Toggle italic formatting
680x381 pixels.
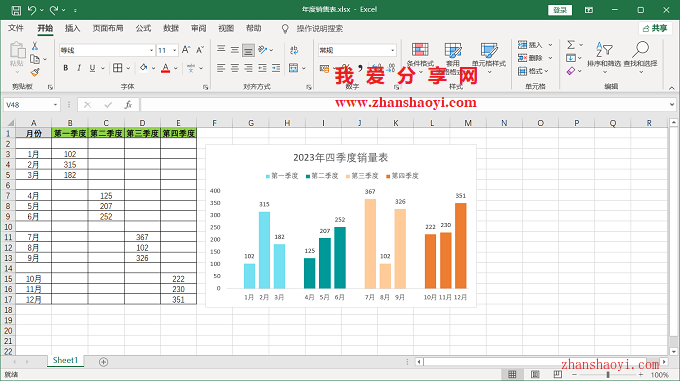pos(79,68)
